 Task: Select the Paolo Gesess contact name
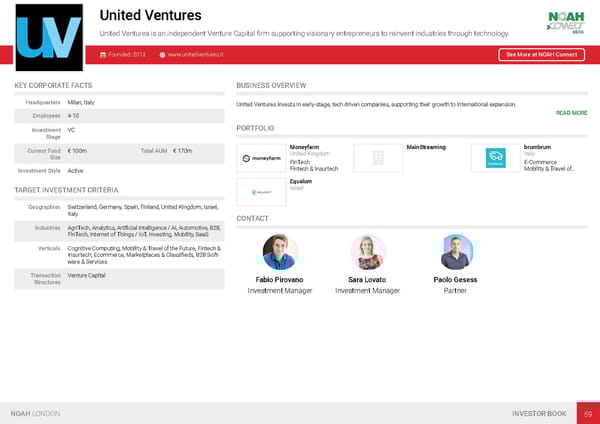(455, 279)
